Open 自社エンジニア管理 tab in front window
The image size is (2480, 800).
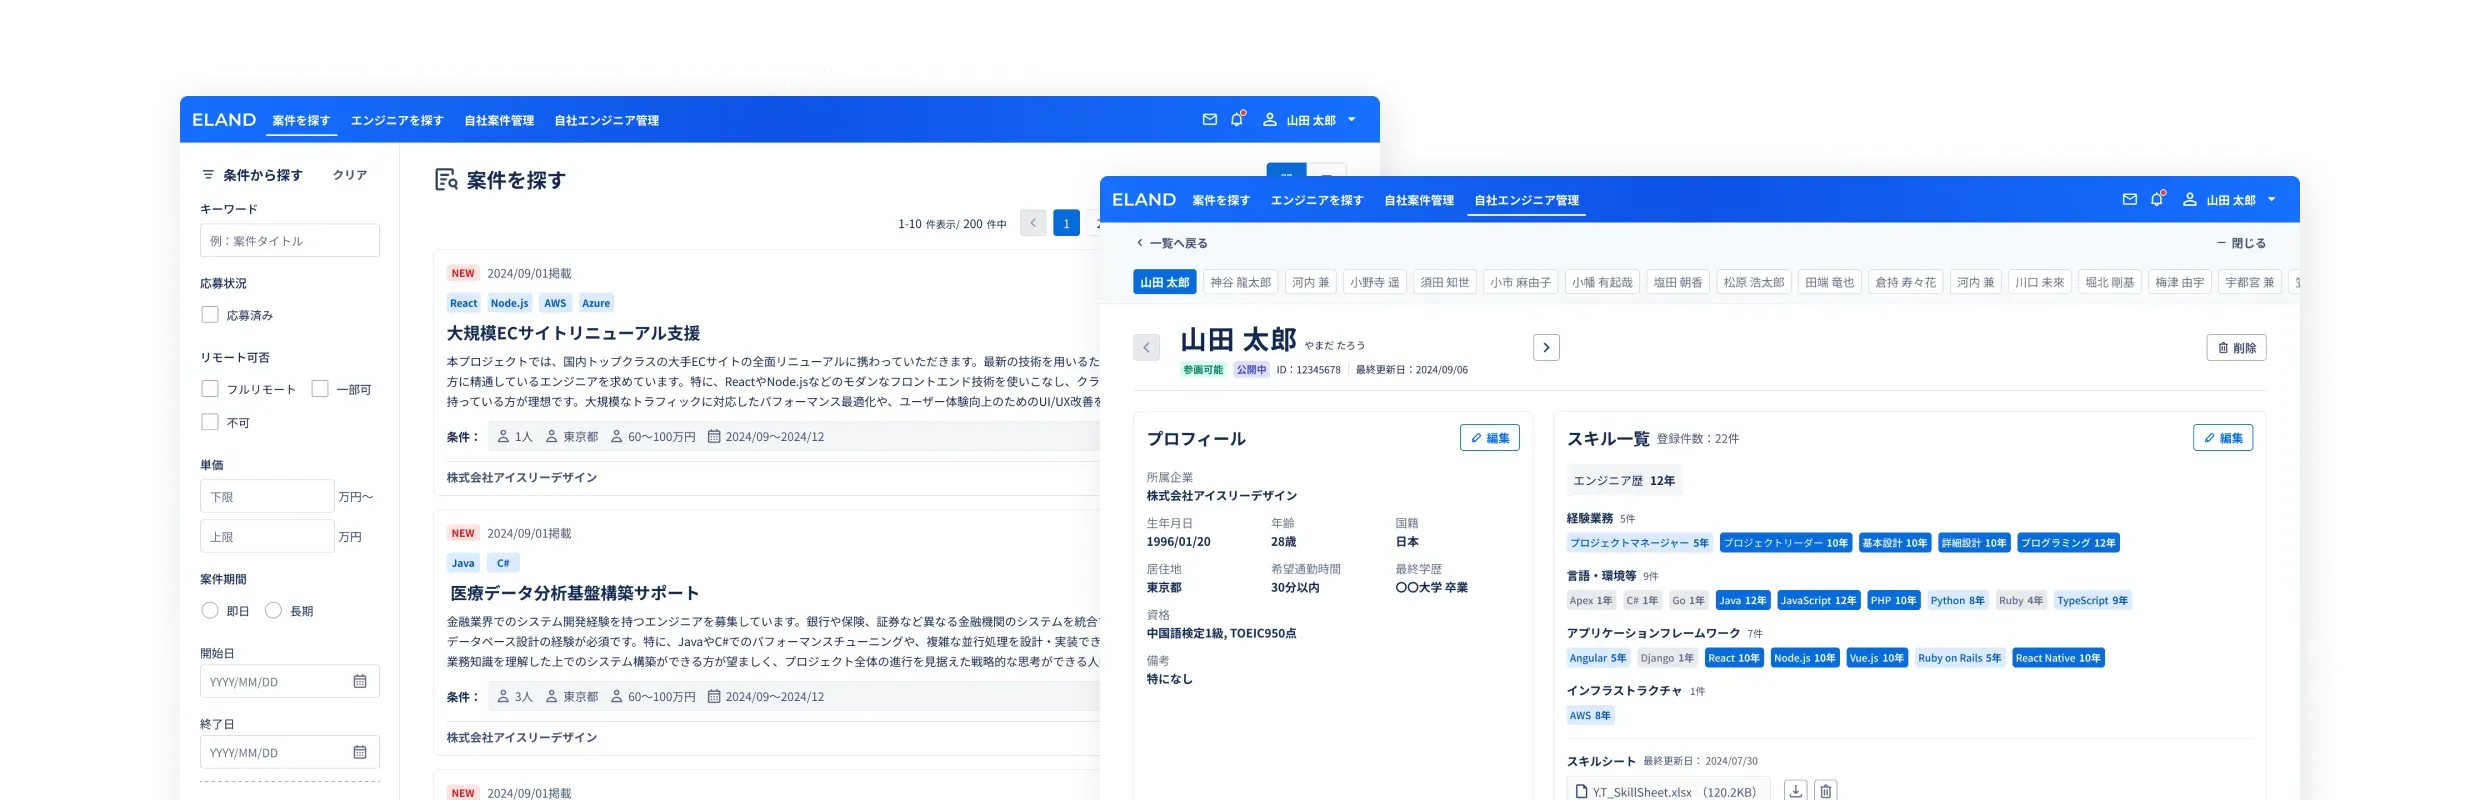click(x=1527, y=200)
